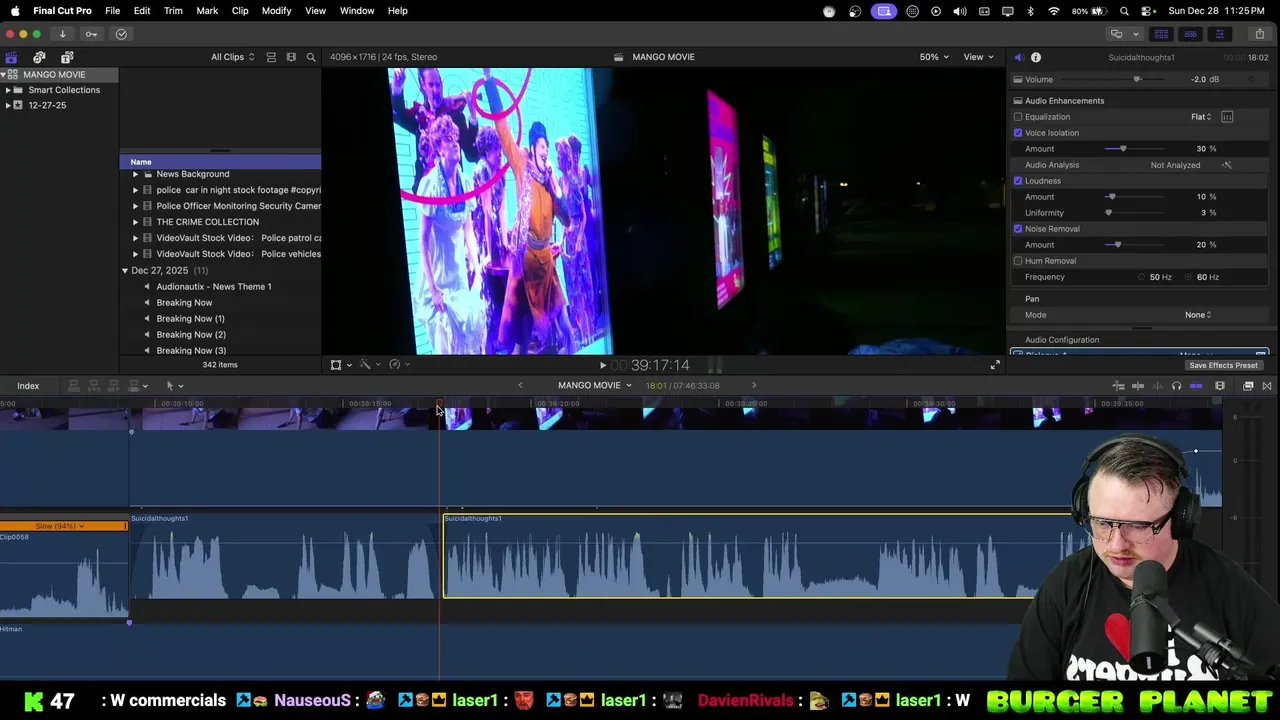Viewport: 1280px width, 720px height.
Task: Open the viewer 50% zoom dropdown
Action: coord(935,57)
